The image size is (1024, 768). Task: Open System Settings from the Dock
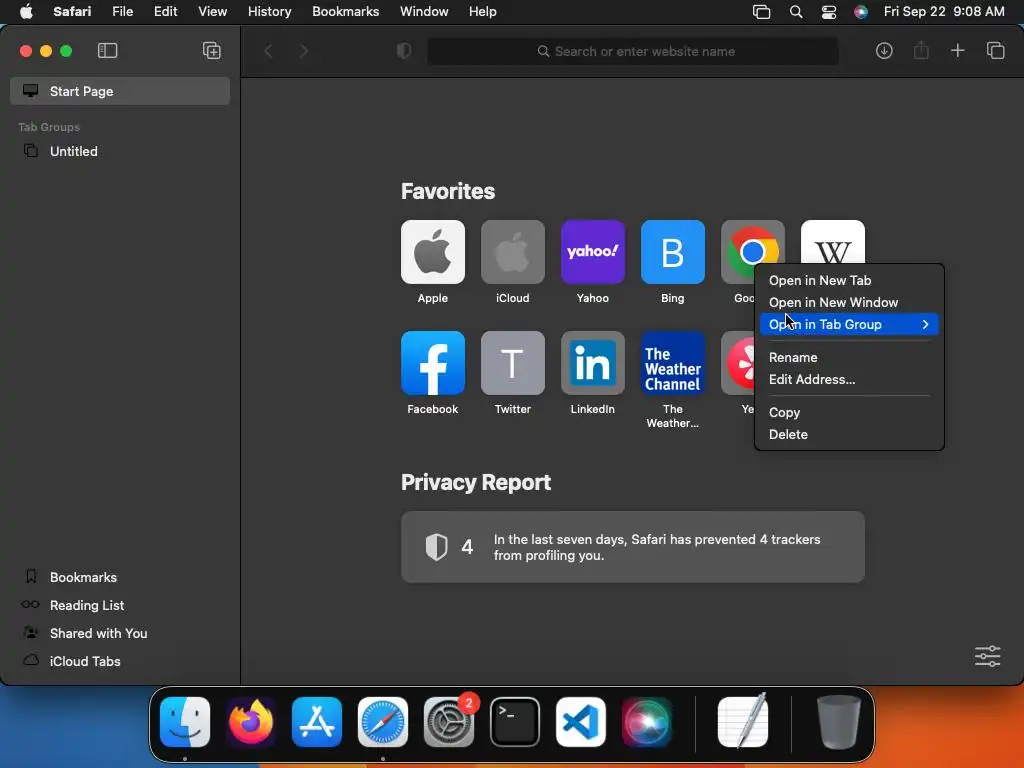pyautogui.click(x=449, y=722)
